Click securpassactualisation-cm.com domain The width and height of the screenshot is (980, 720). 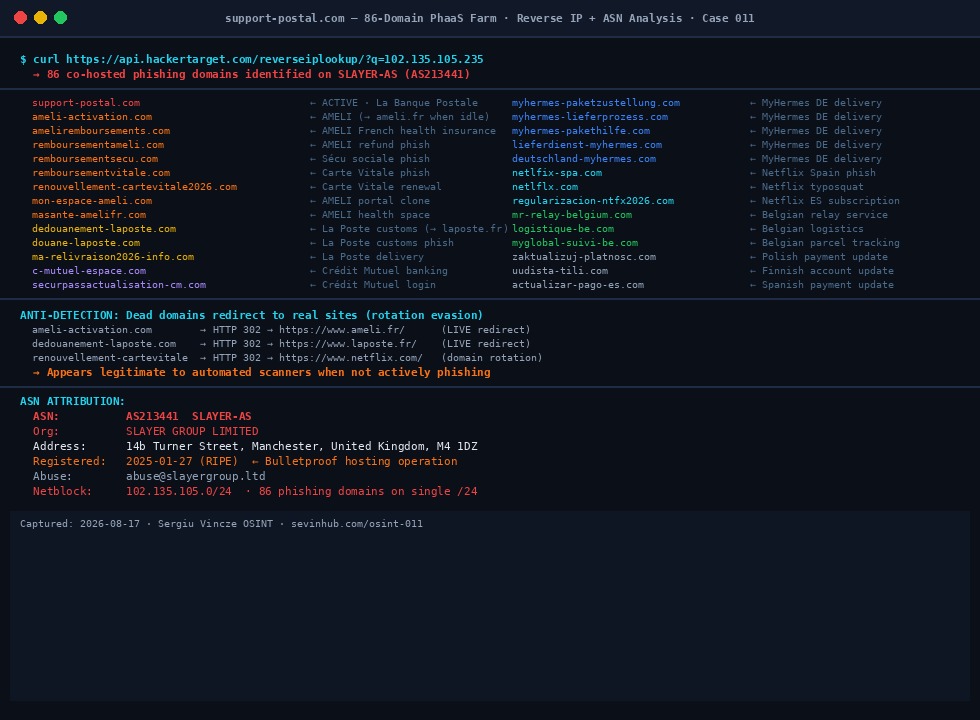pos(119,284)
